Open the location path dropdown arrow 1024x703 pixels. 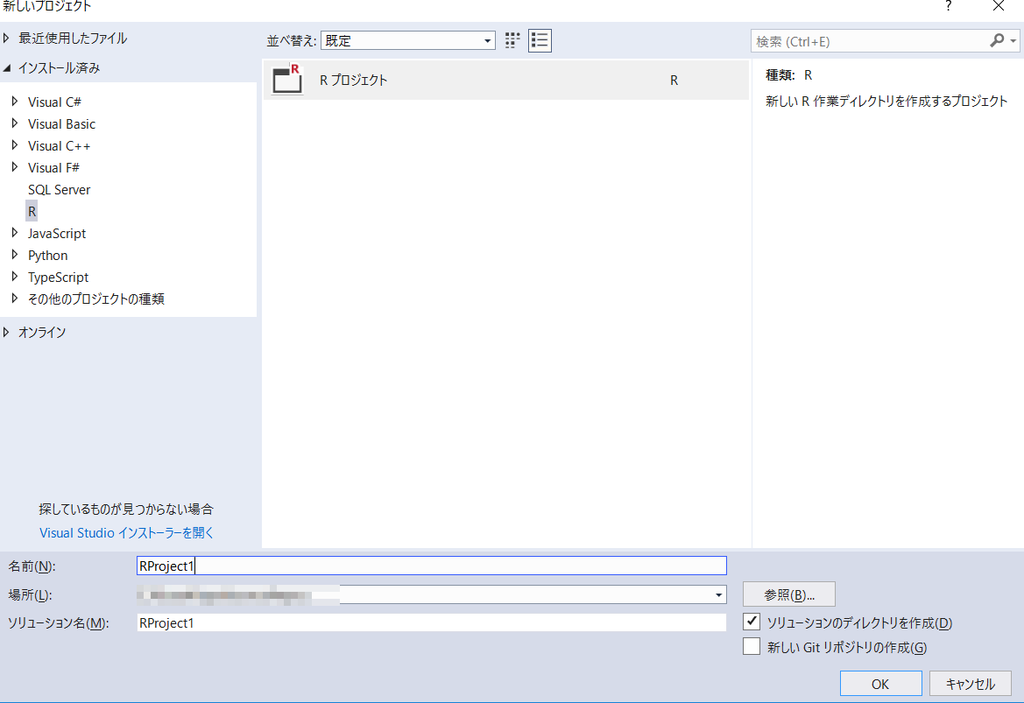(x=718, y=595)
